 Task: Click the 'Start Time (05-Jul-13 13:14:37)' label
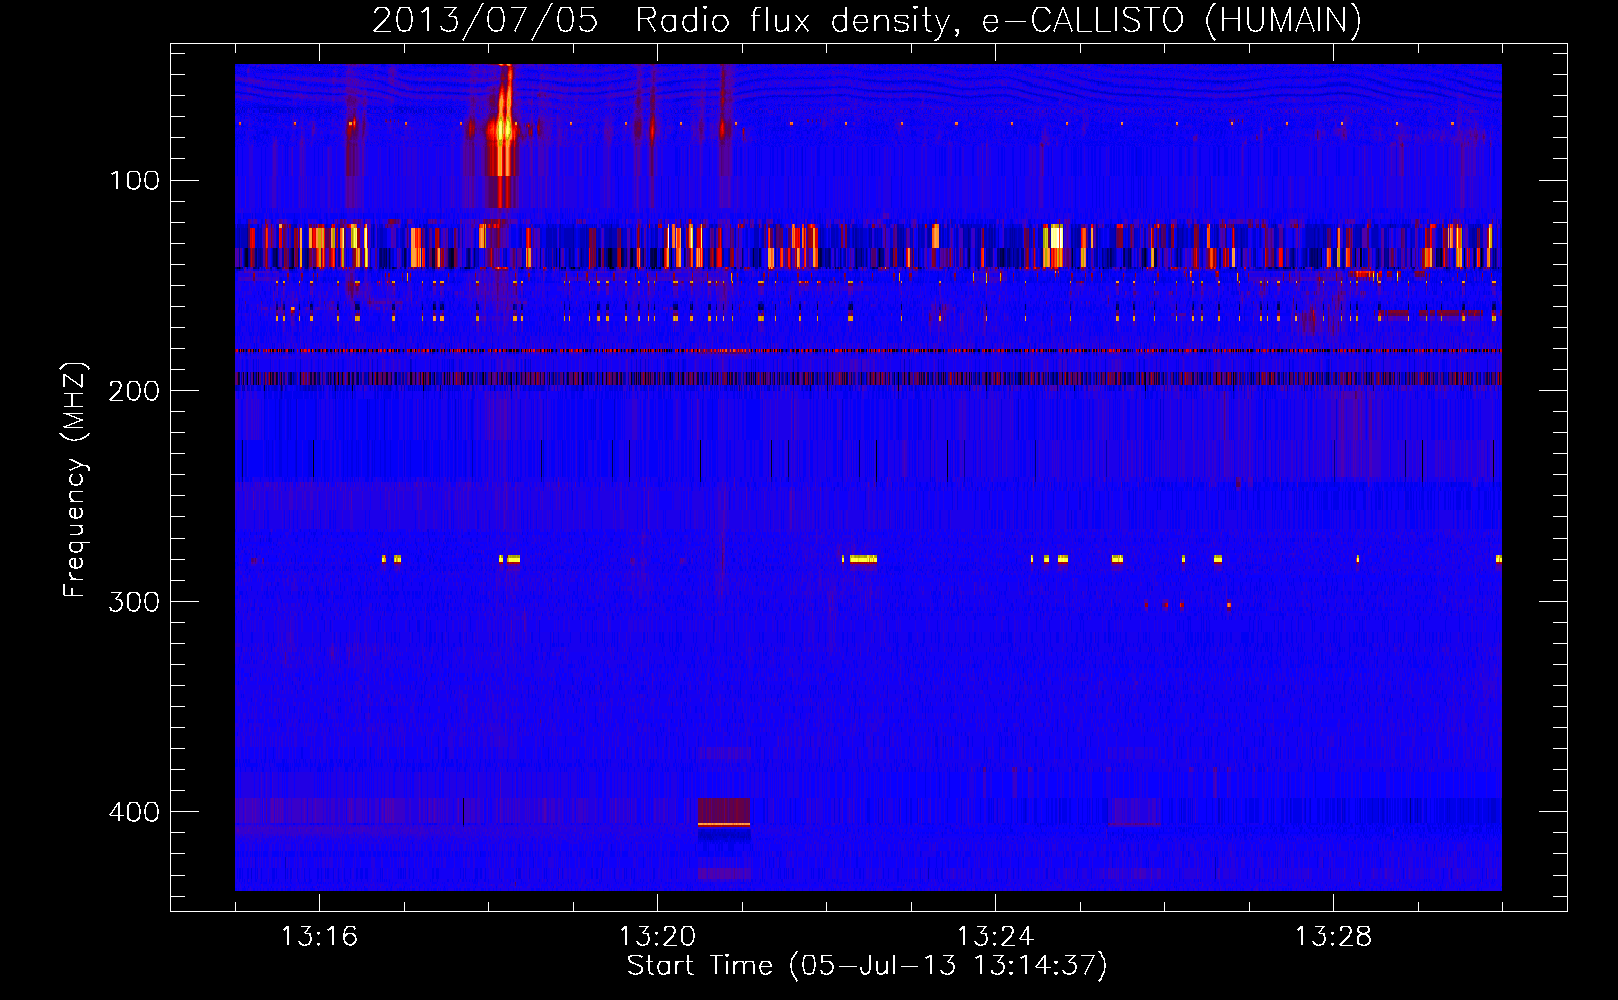point(867,966)
